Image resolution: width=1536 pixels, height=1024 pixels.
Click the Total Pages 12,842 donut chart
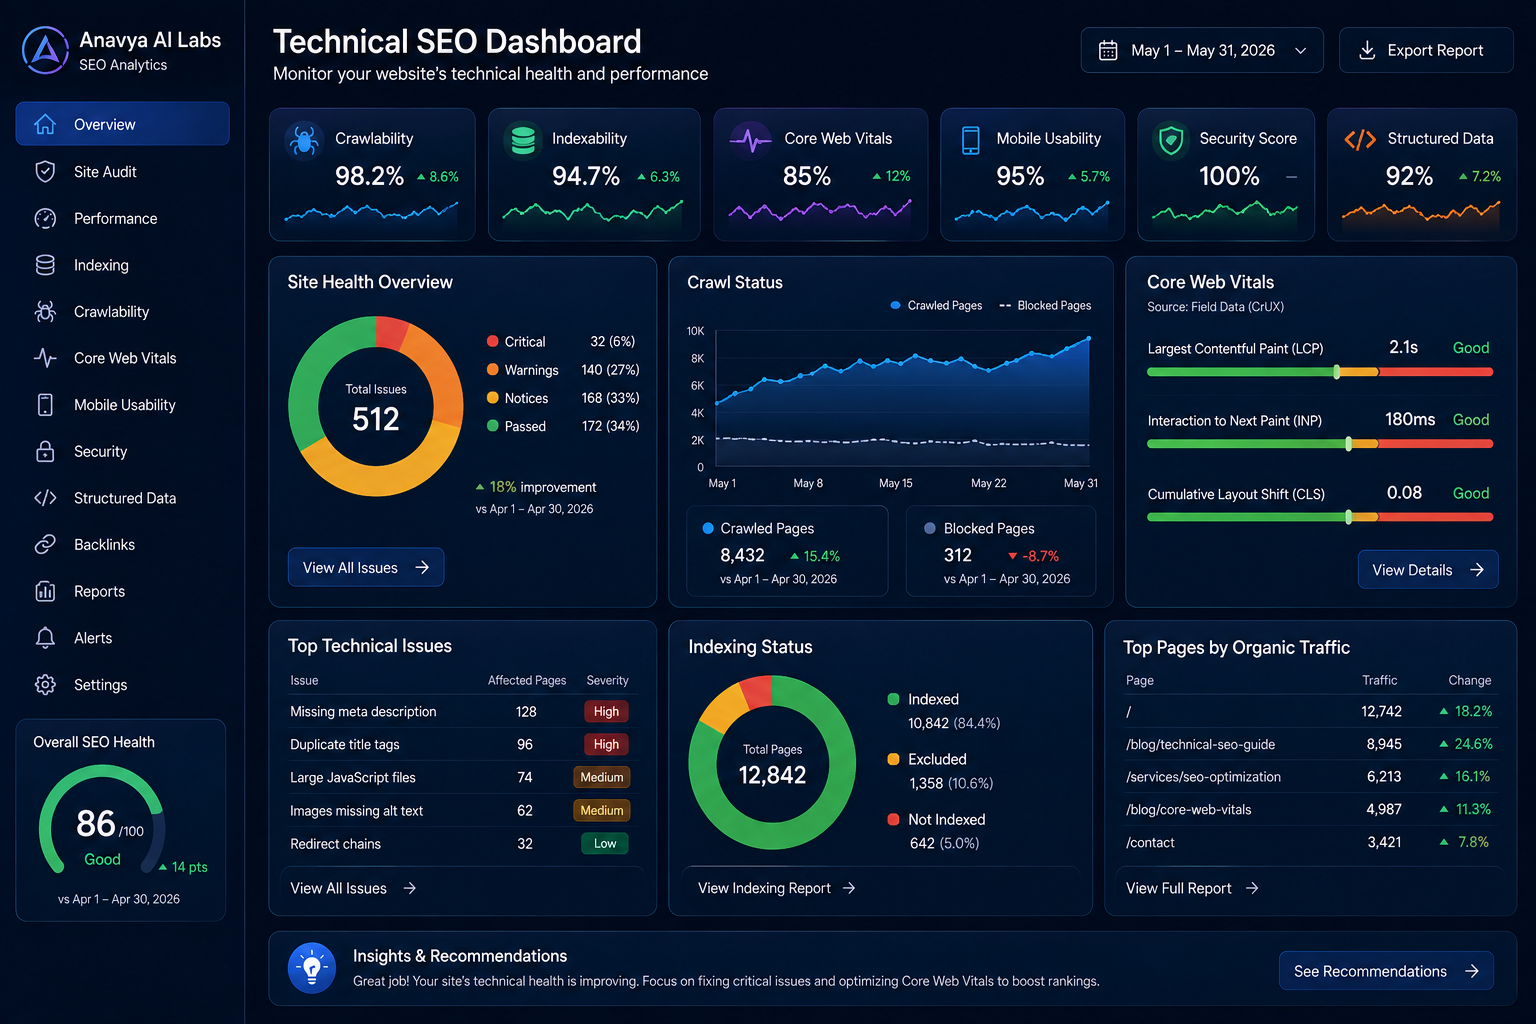click(772, 763)
